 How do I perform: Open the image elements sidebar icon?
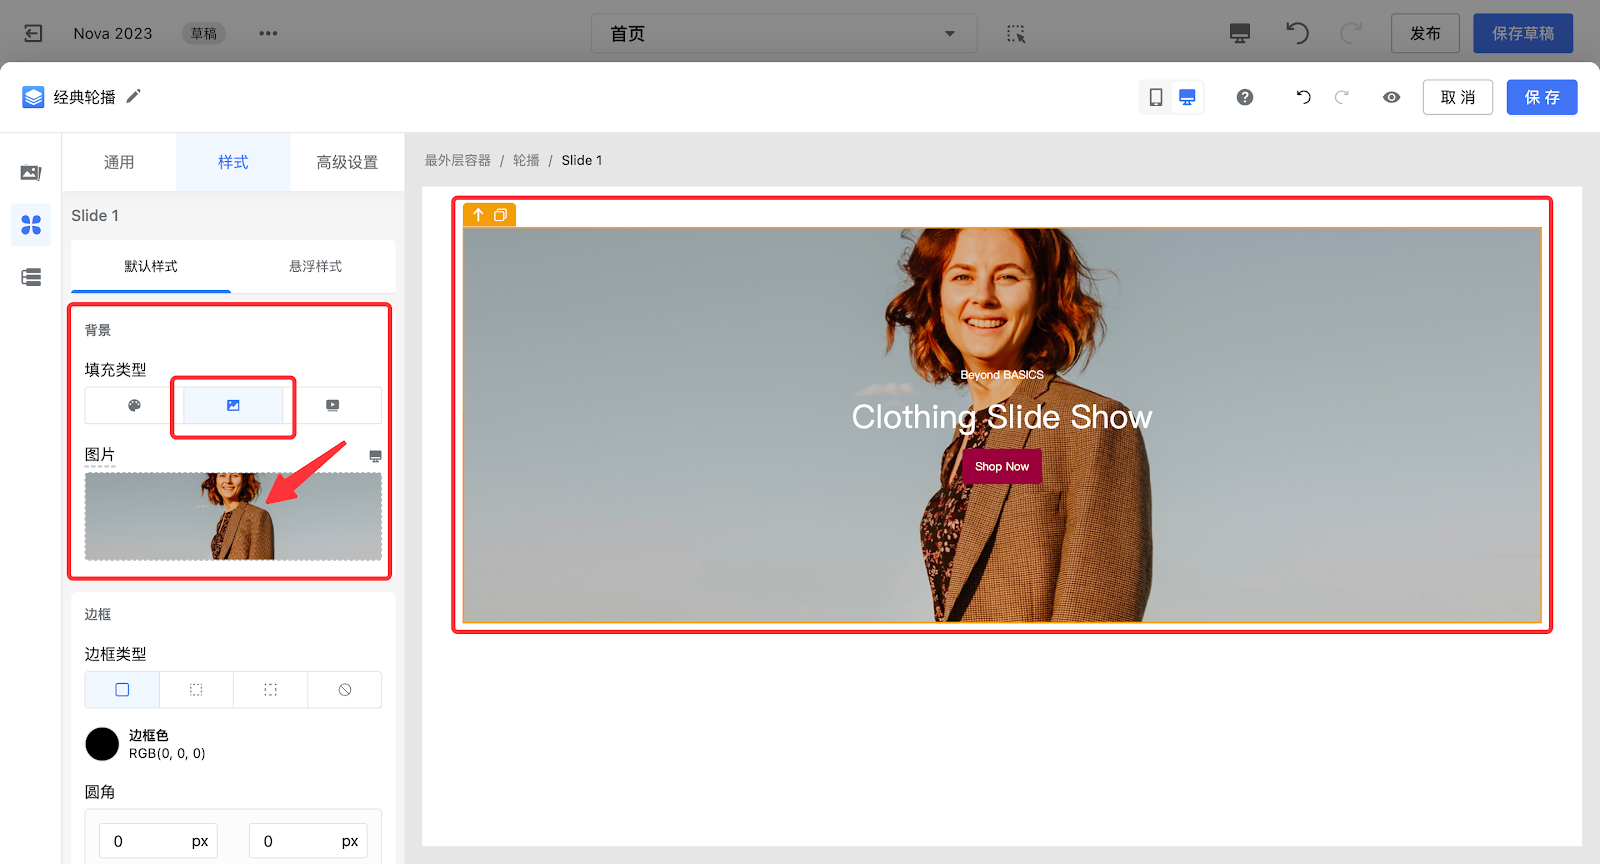(x=31, y=173)
